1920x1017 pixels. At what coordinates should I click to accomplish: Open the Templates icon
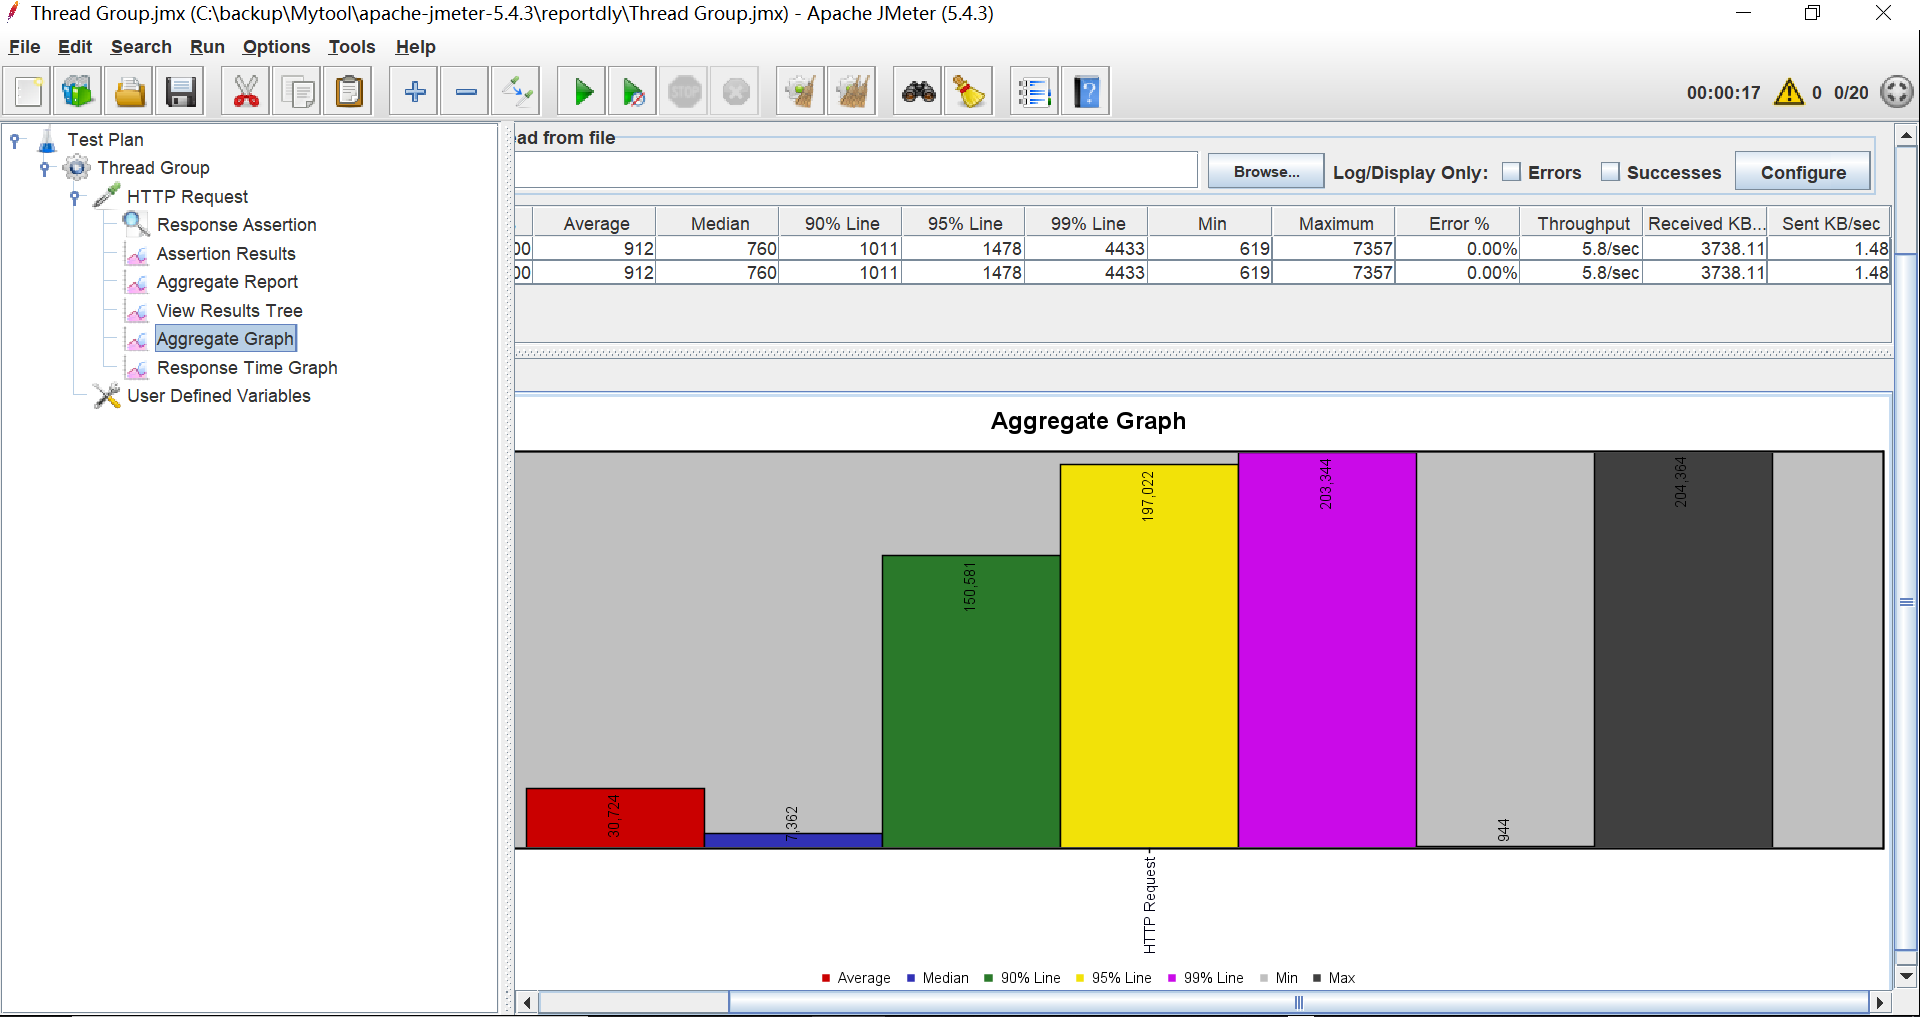tap(78, 92)
